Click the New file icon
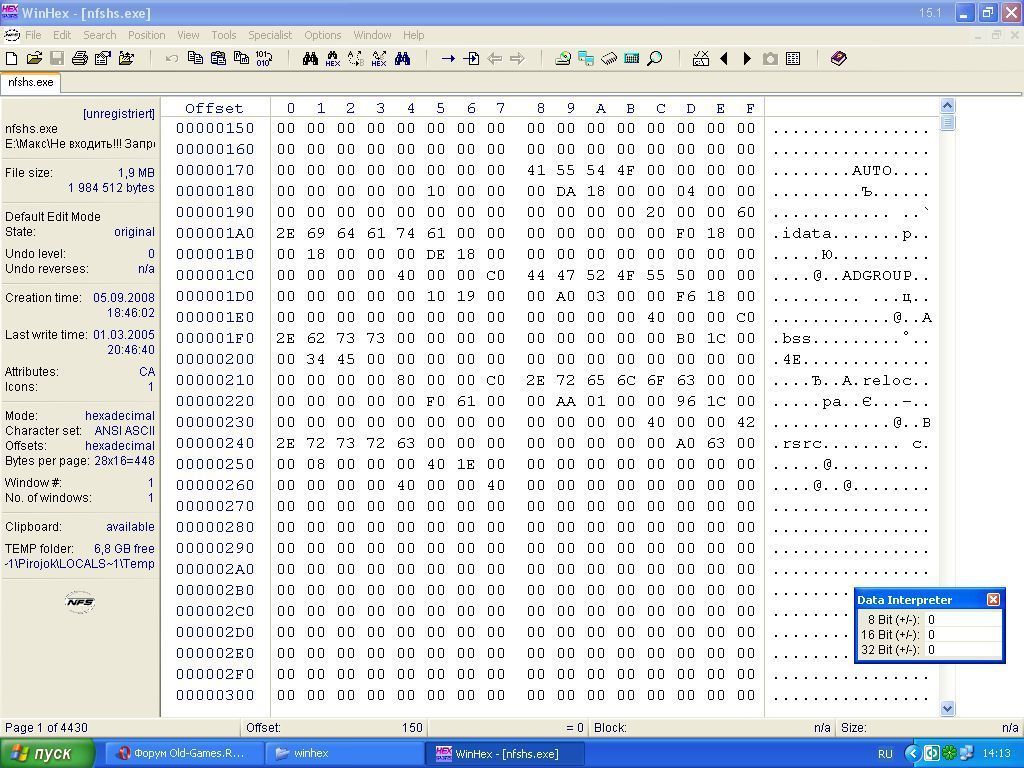Image resolution: width=1024 pixels, height=768 pixels. [12, 59]
